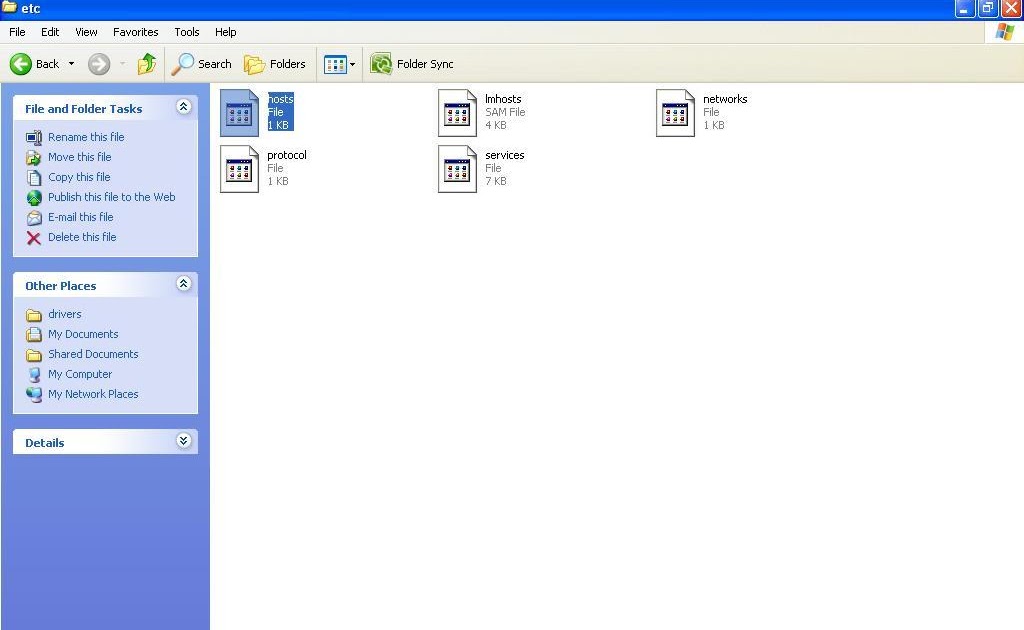Expand the Details panel

184,441
